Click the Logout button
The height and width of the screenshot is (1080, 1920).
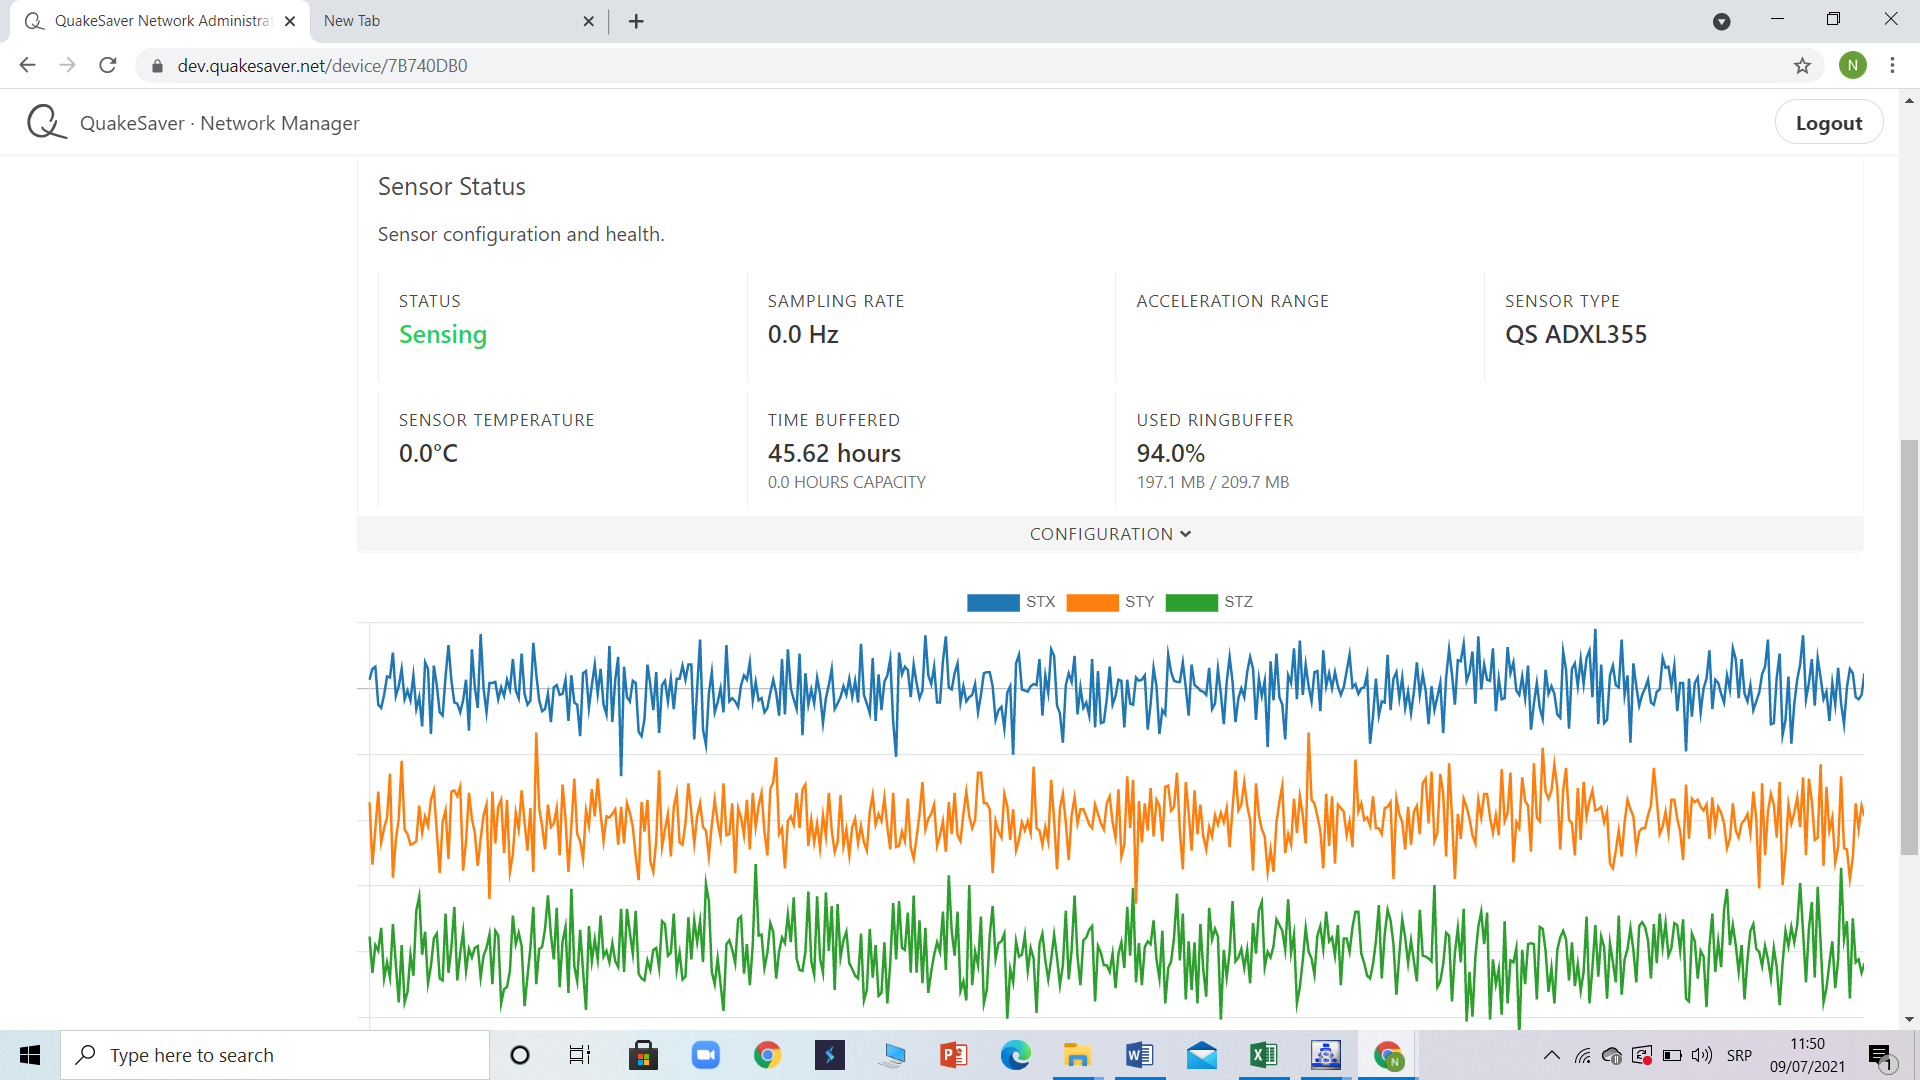click(x=1829, y=122)
